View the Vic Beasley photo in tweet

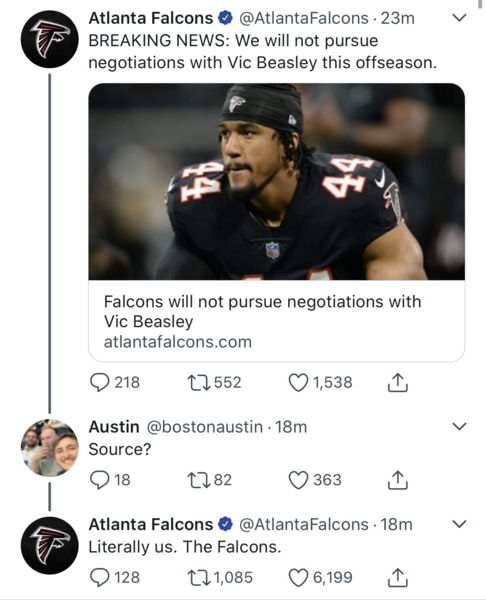pos(277,182)
